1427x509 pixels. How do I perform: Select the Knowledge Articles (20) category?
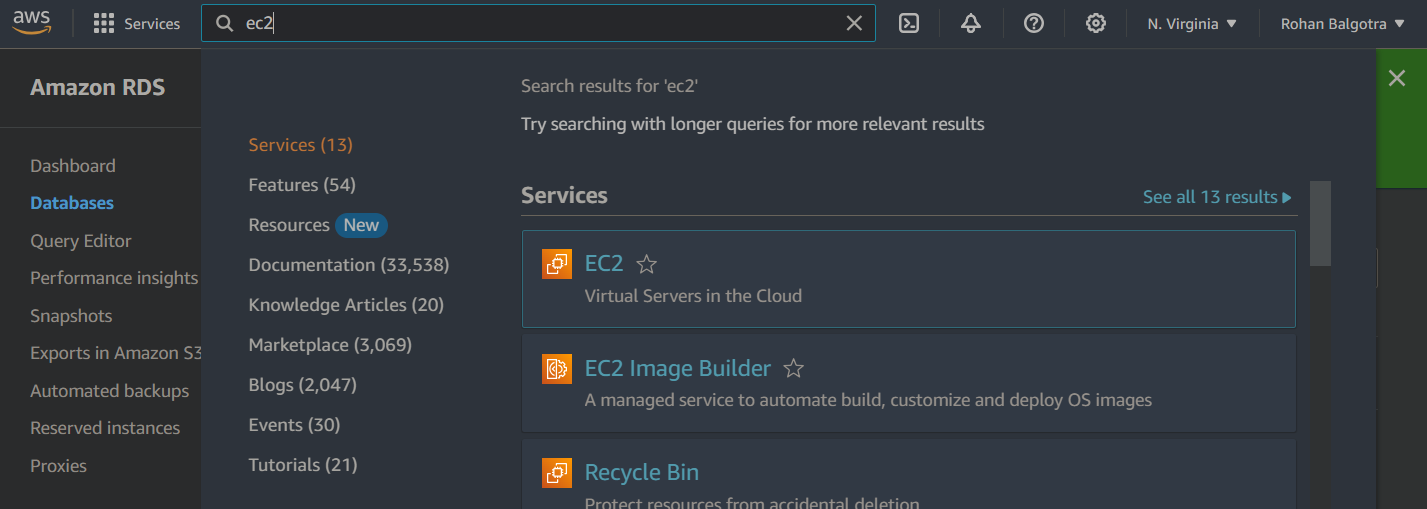pyautogui.click(x=346, y=305)
